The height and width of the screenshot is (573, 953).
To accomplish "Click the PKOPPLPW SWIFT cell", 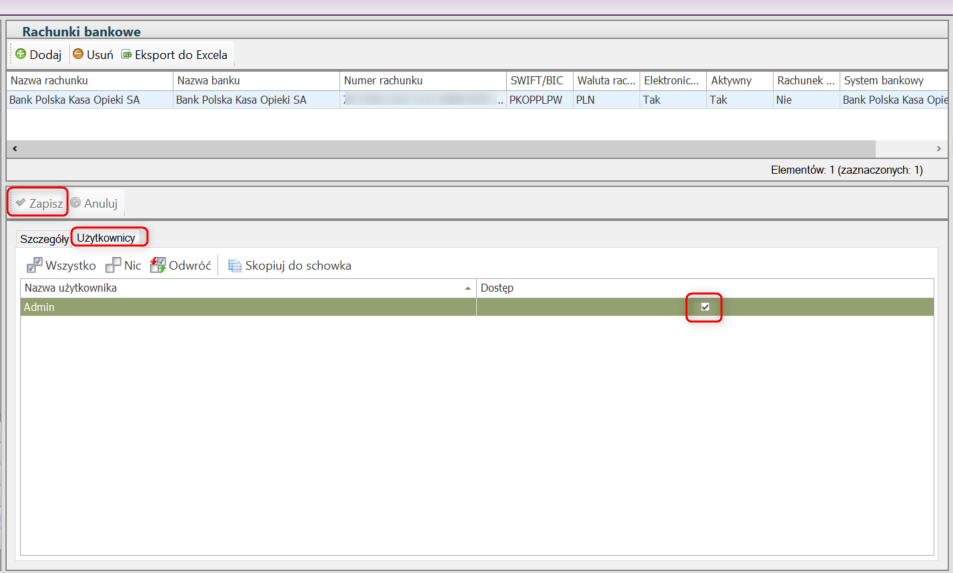I will (x=539, y=100).
